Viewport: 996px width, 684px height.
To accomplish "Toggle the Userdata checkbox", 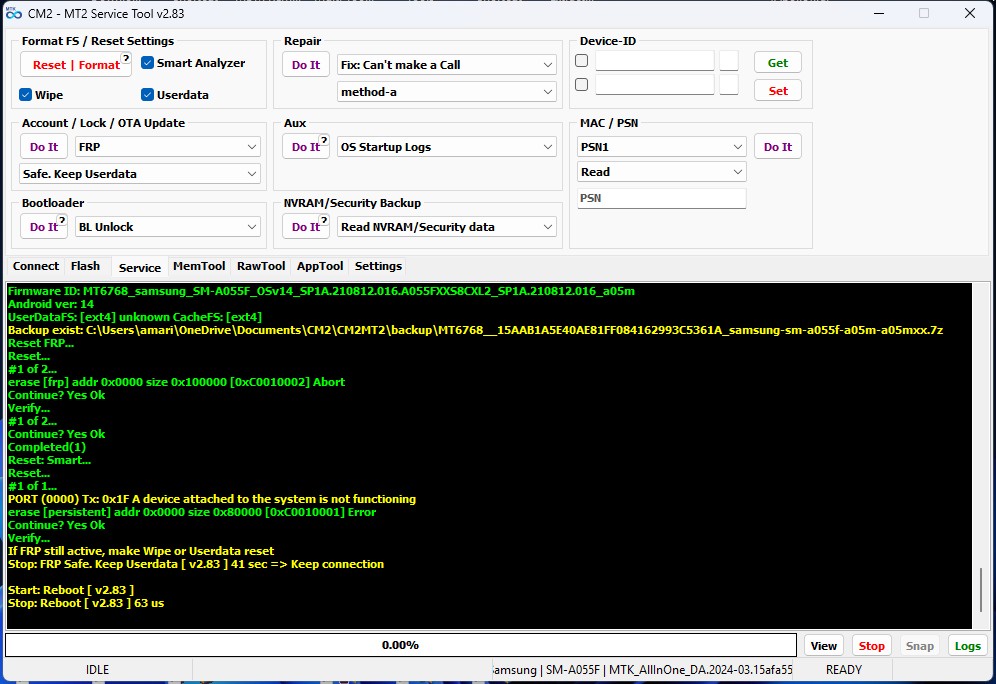I will (x=148, y=95).
